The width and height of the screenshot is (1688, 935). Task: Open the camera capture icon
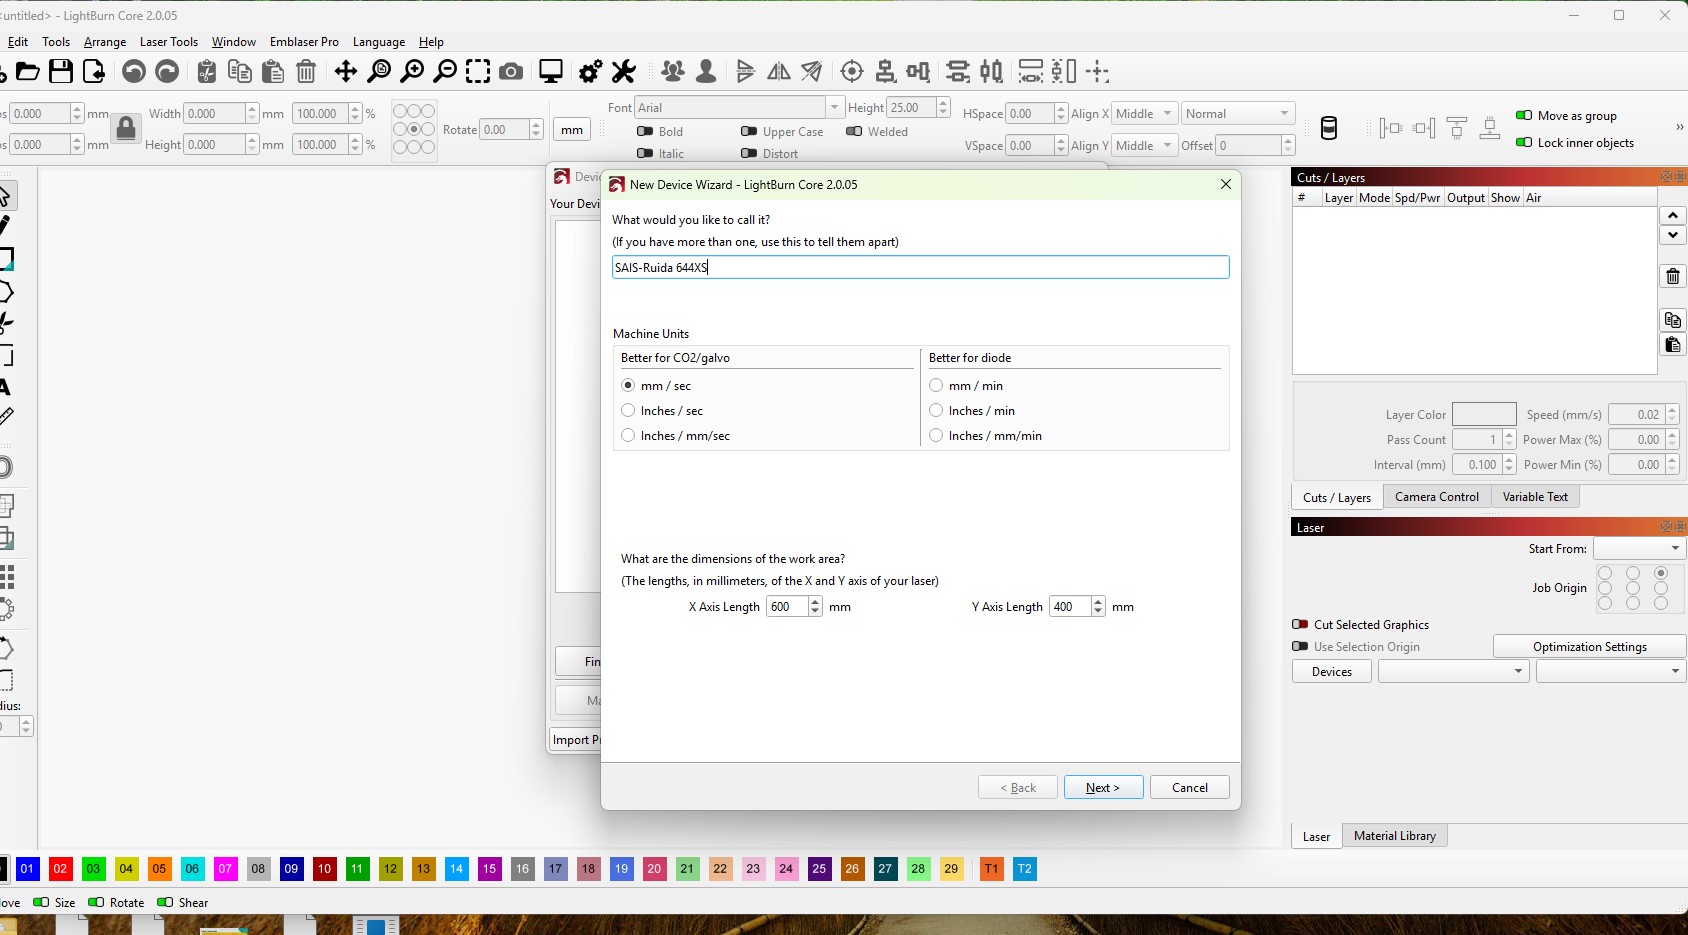point(511,71)
